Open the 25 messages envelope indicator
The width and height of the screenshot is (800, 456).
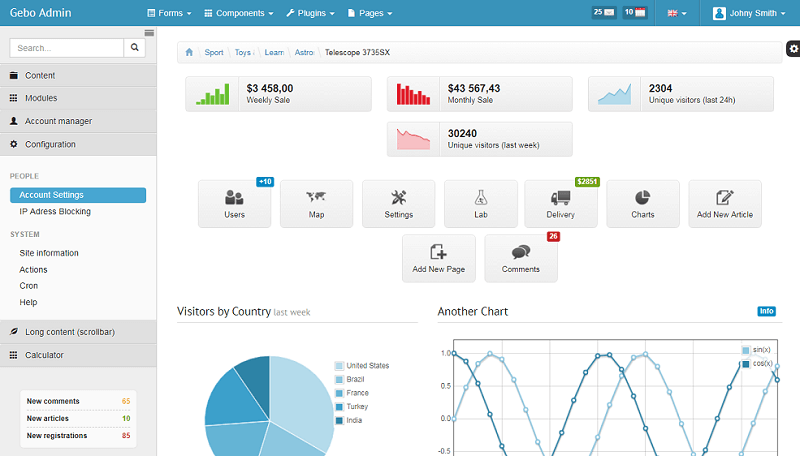click(x=604, y=12)
